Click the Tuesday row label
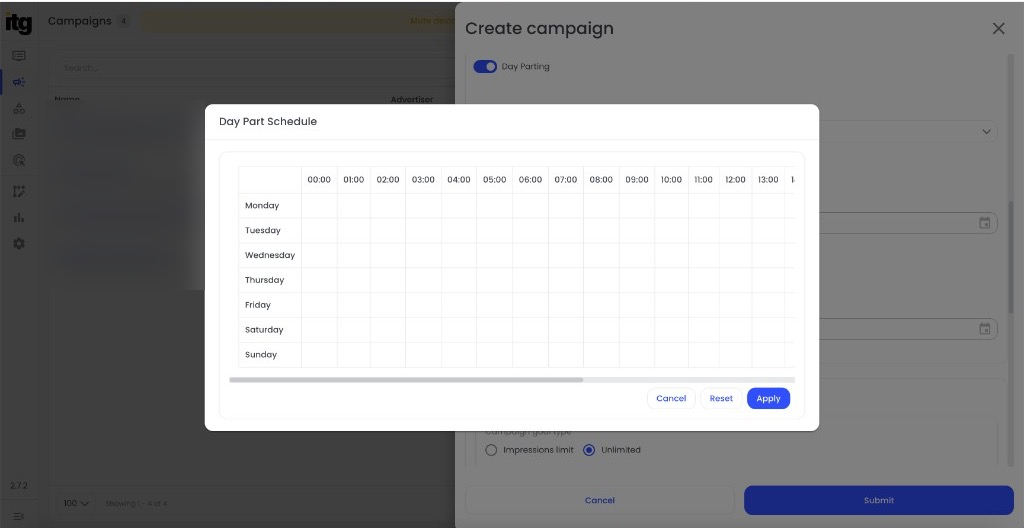1024x528 pixels. pos(263,231)
